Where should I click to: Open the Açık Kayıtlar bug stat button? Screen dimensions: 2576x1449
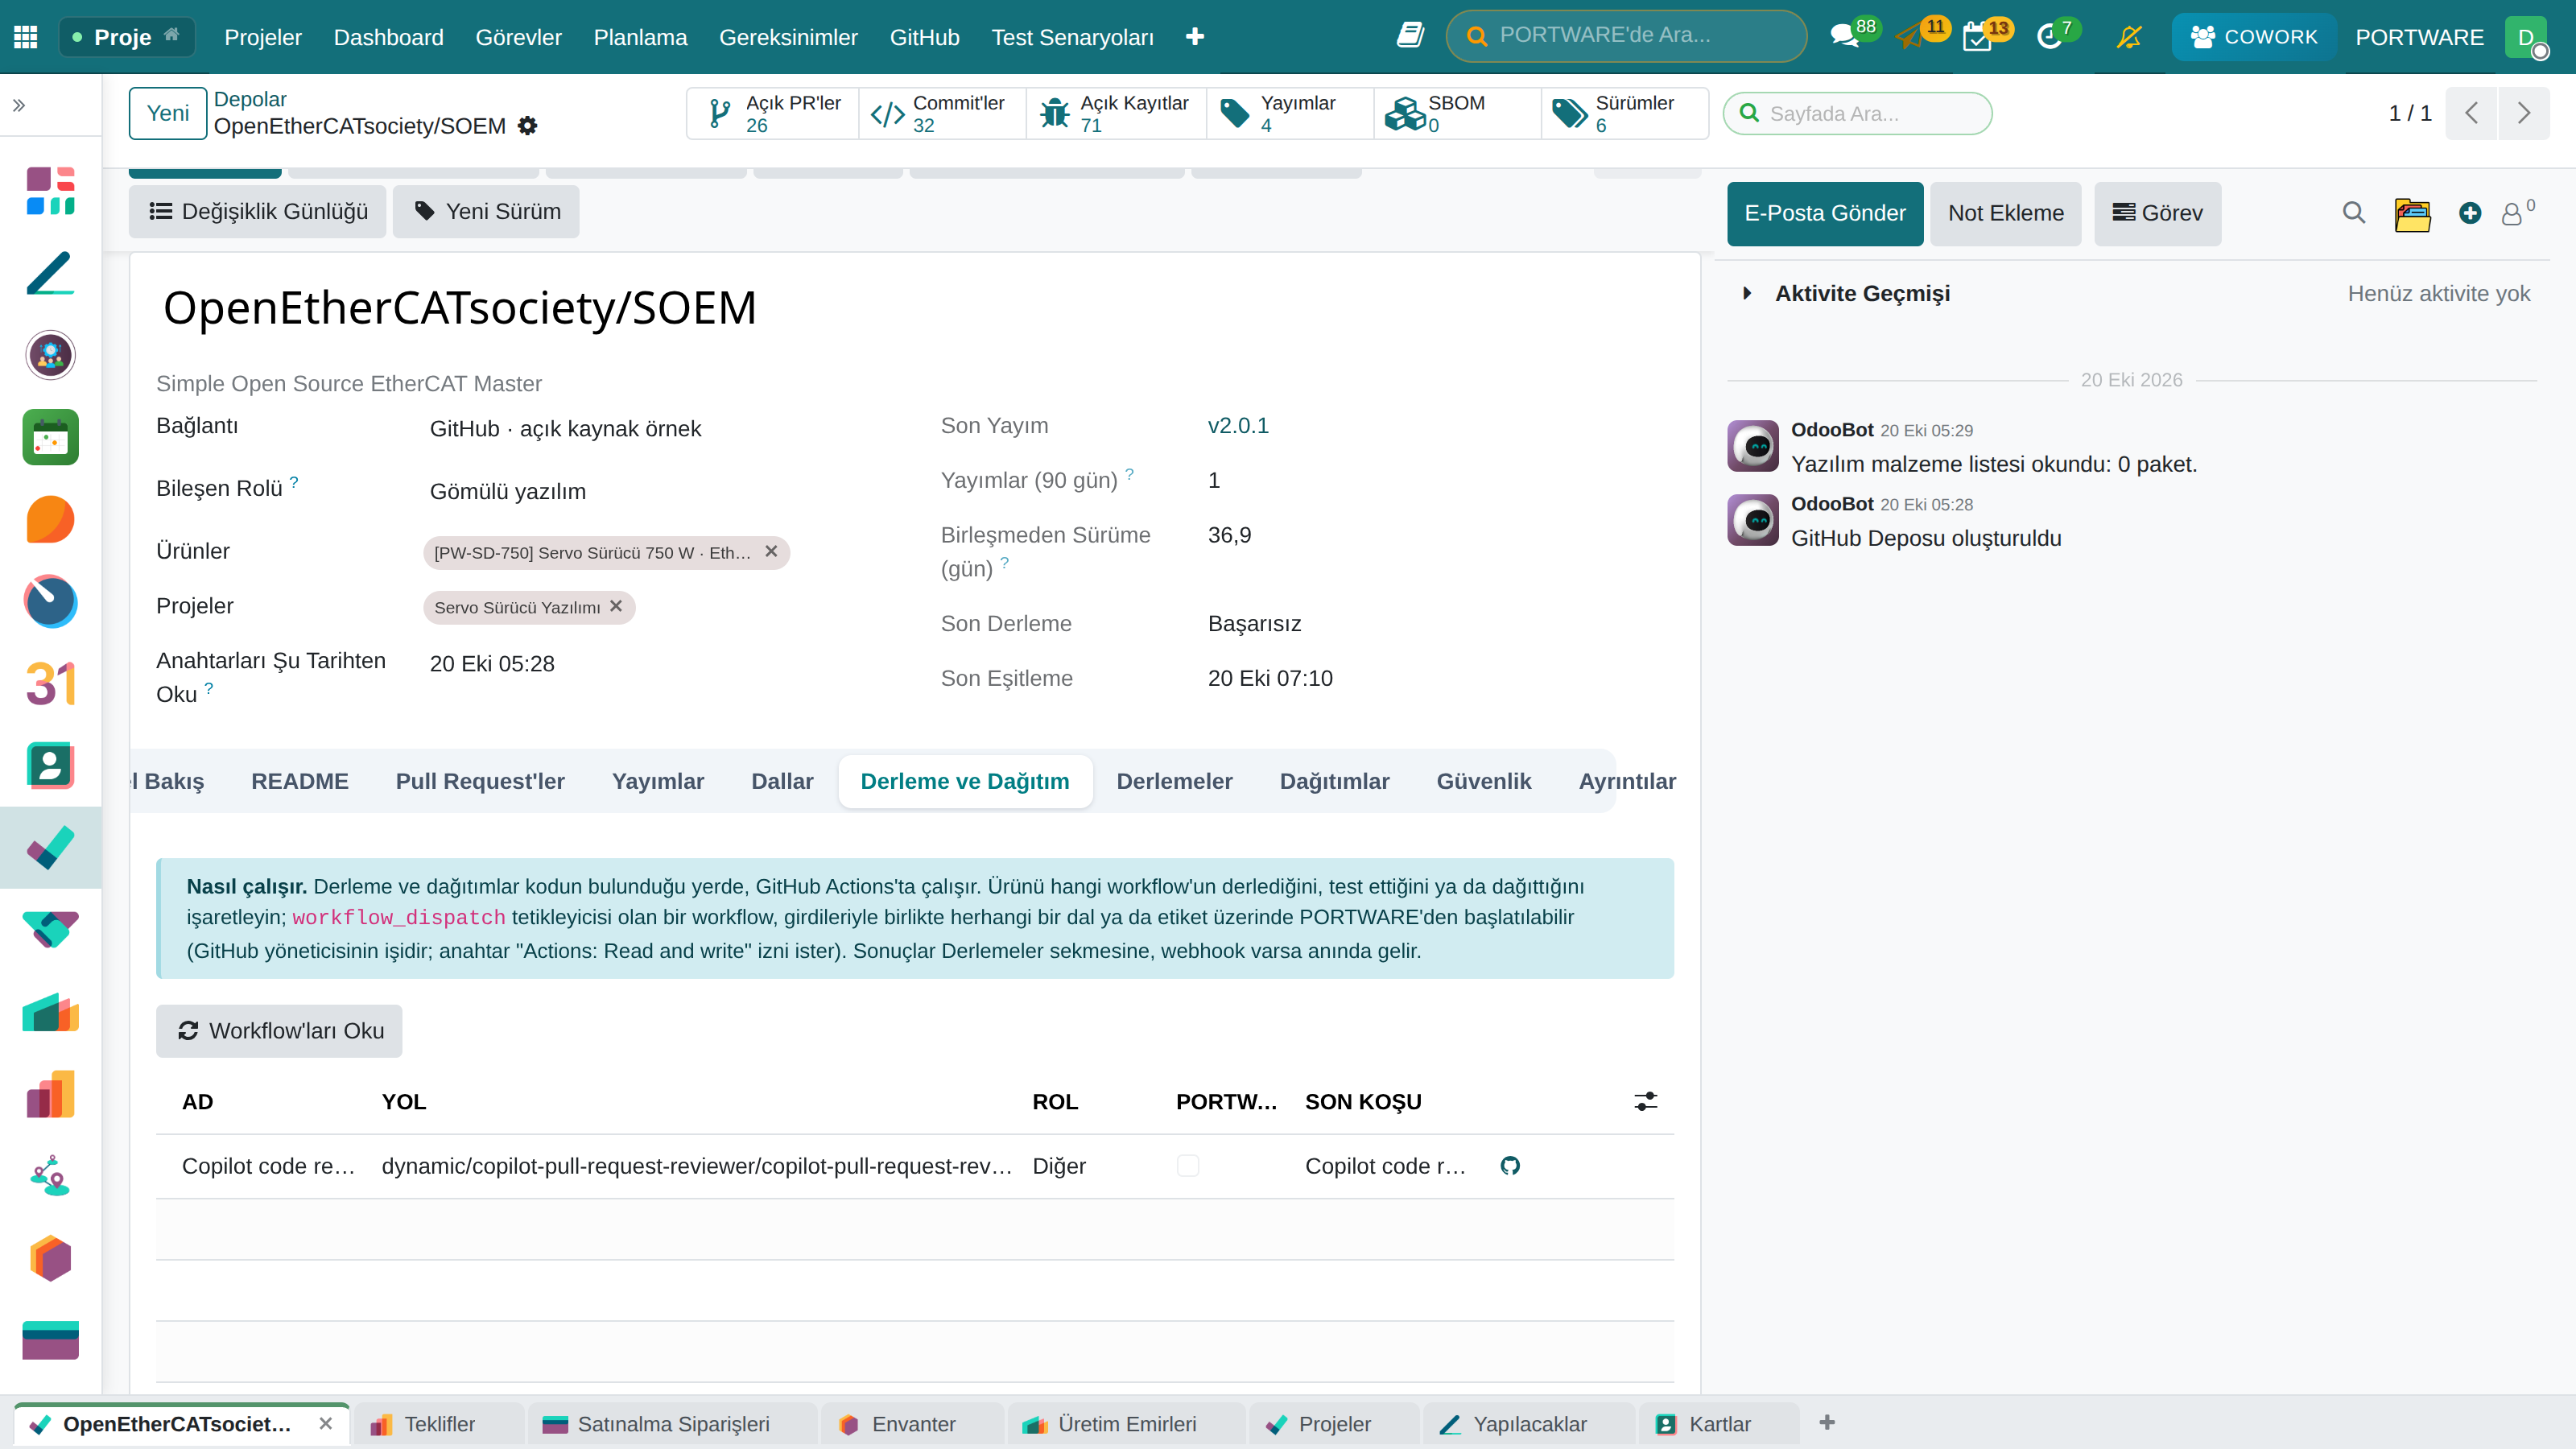tap(1116, 113)
